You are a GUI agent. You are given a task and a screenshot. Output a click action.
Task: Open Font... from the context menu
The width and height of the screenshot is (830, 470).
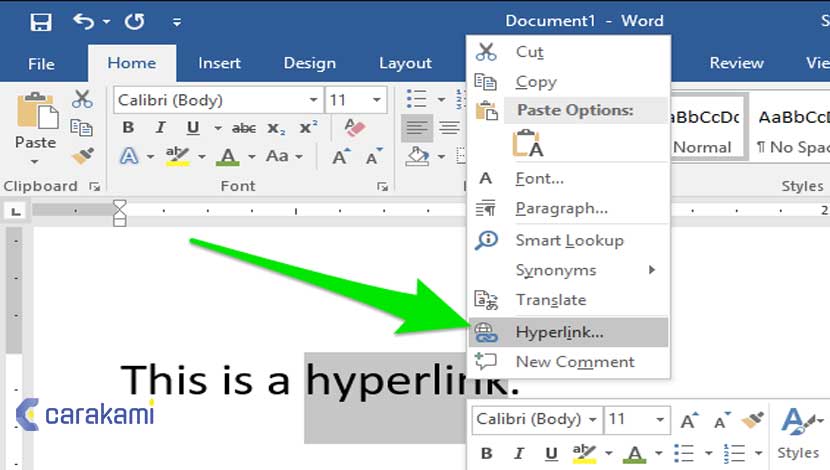pyautogui.click(x=569, y=178)
